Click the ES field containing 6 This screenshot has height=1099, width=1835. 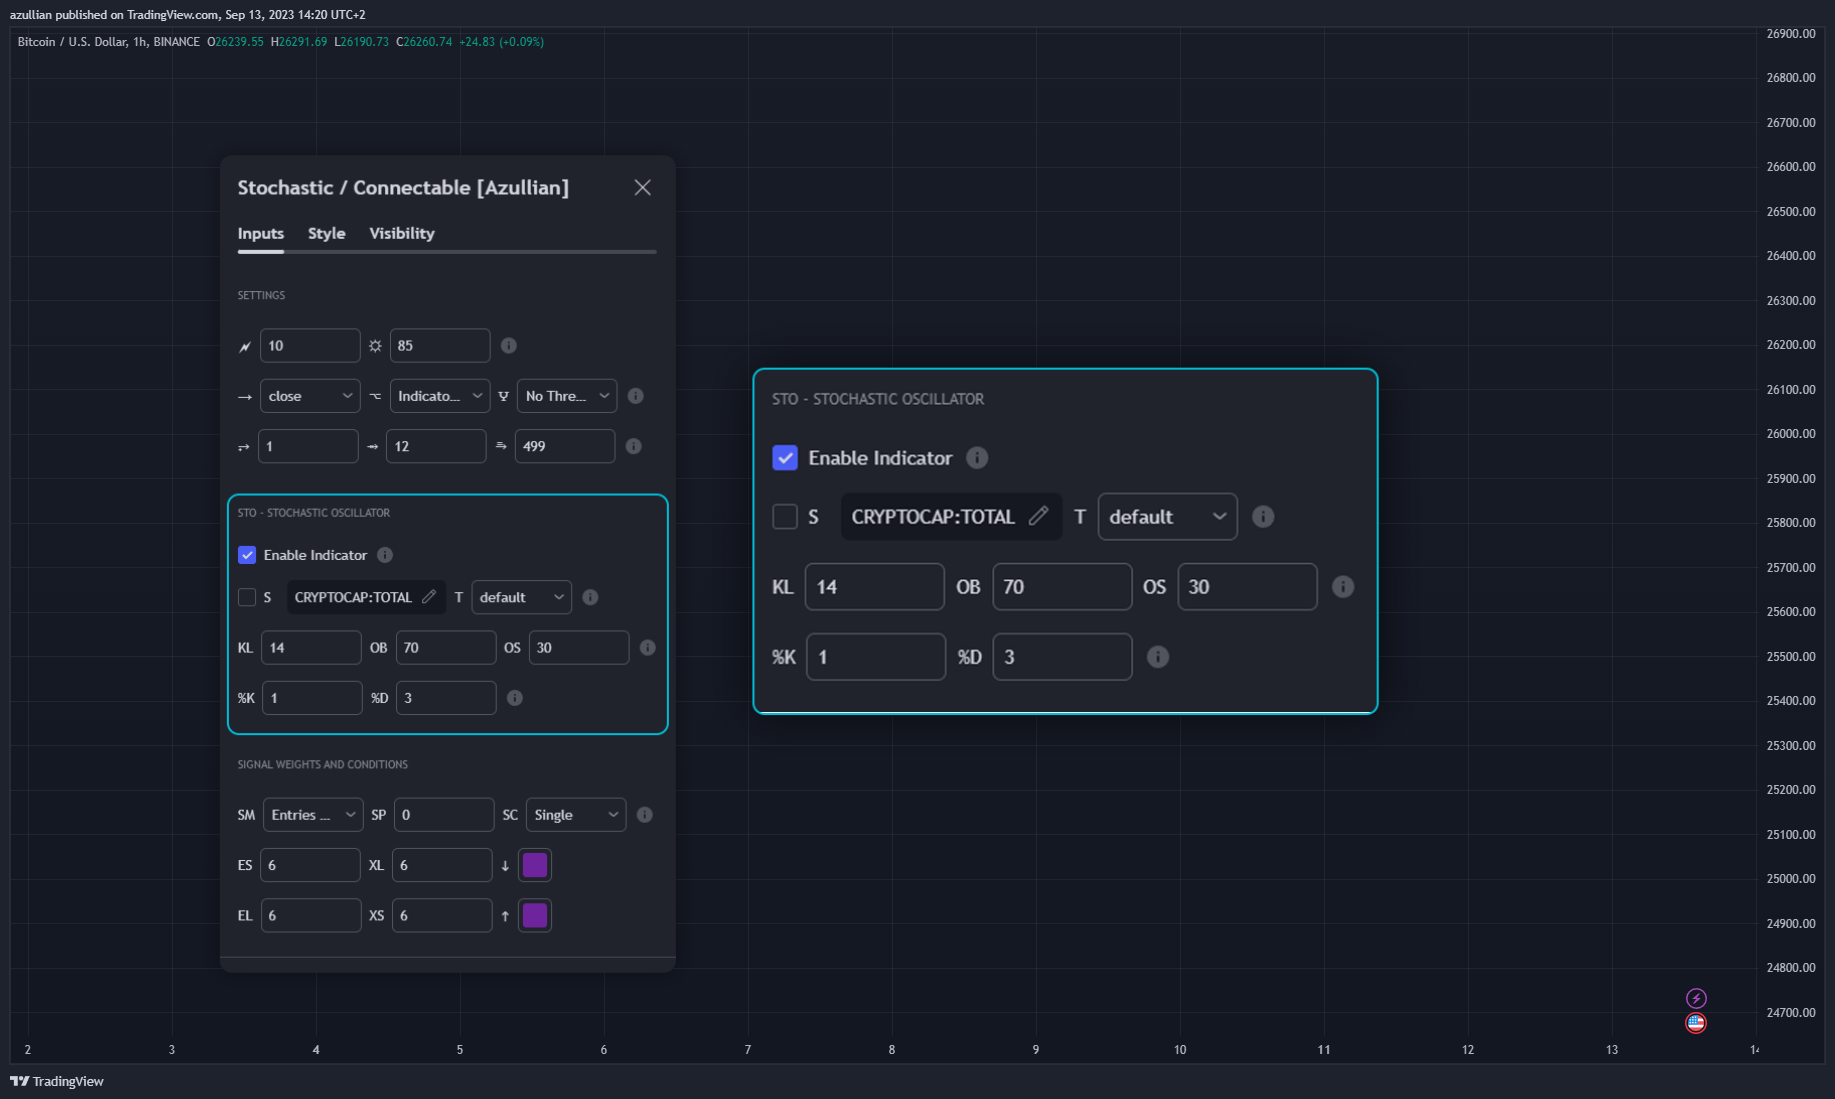[x=310, y=865]
